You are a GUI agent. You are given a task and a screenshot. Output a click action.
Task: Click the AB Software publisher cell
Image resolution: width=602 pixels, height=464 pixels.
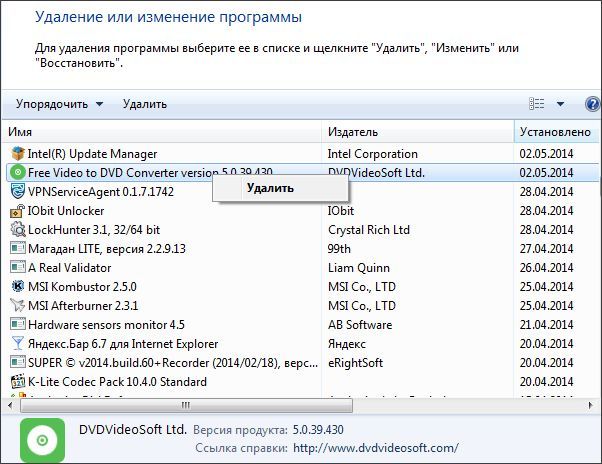pos(360,325)
